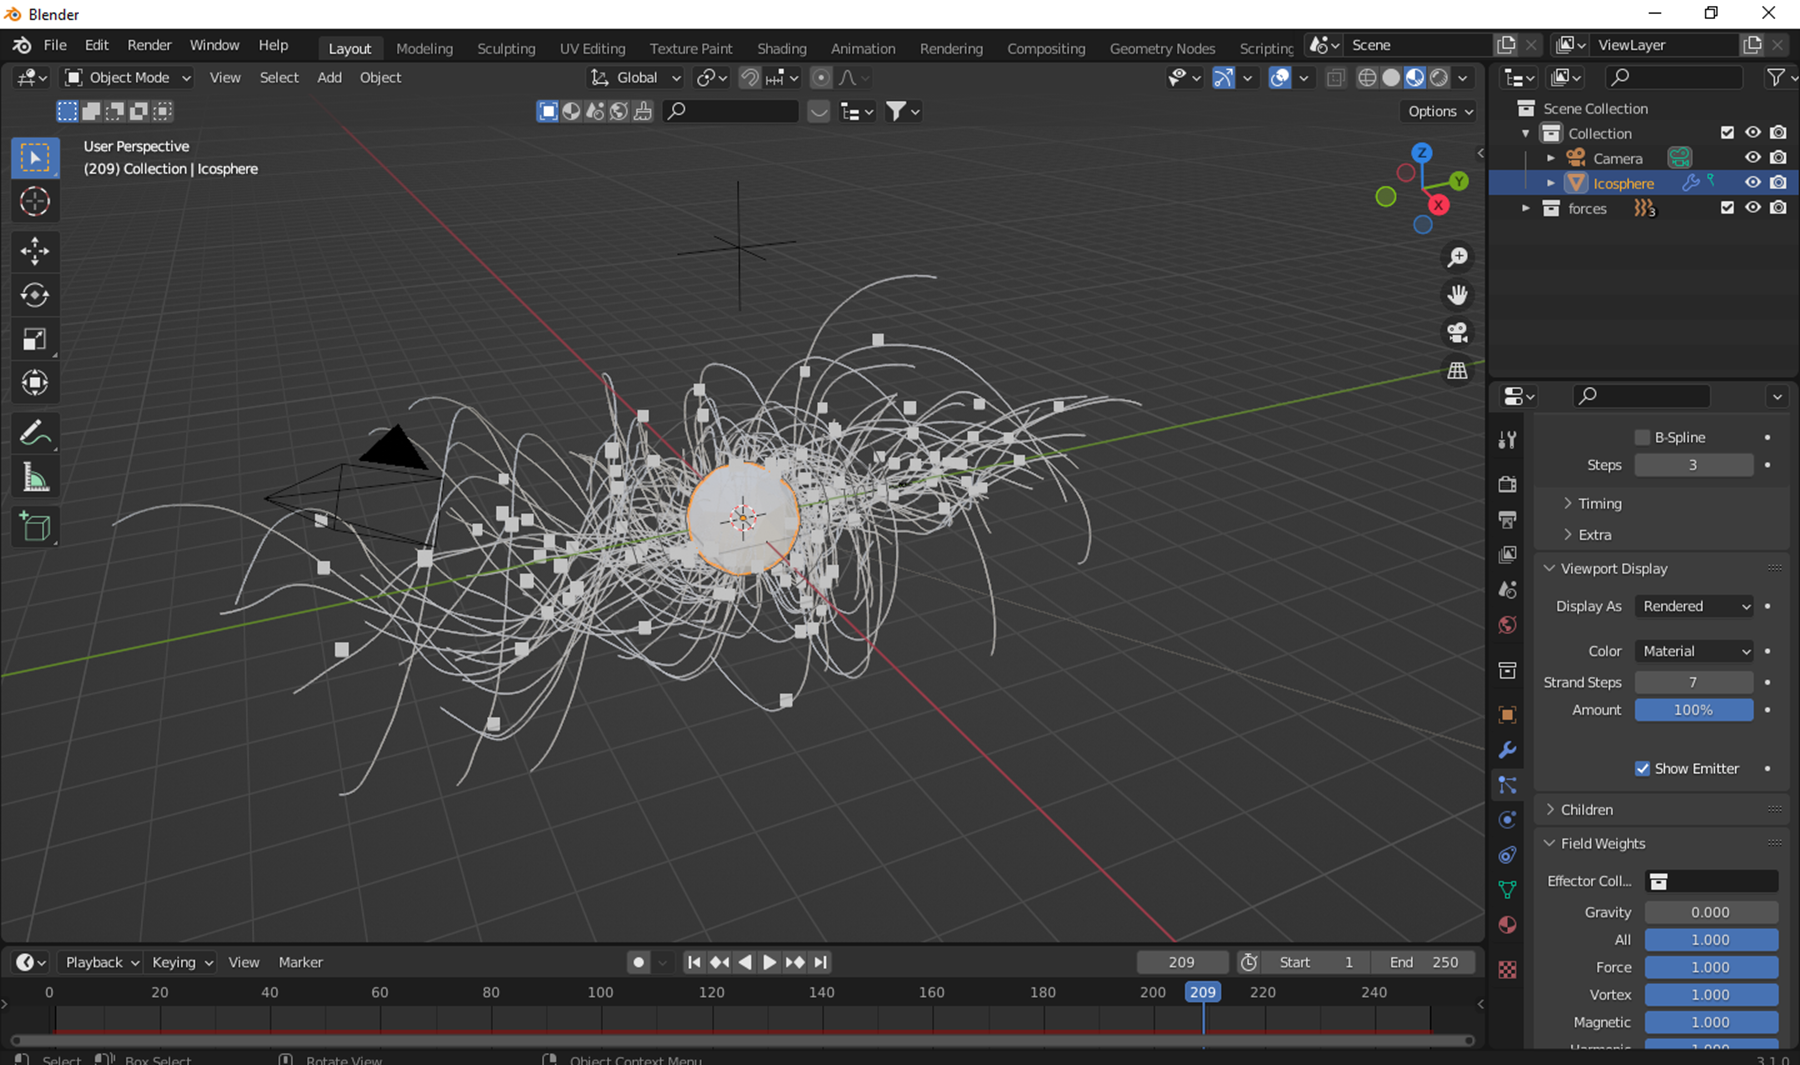Open the Playback popover in timeline
This screenshot has height=1065, width=1800.
[101, 962]
